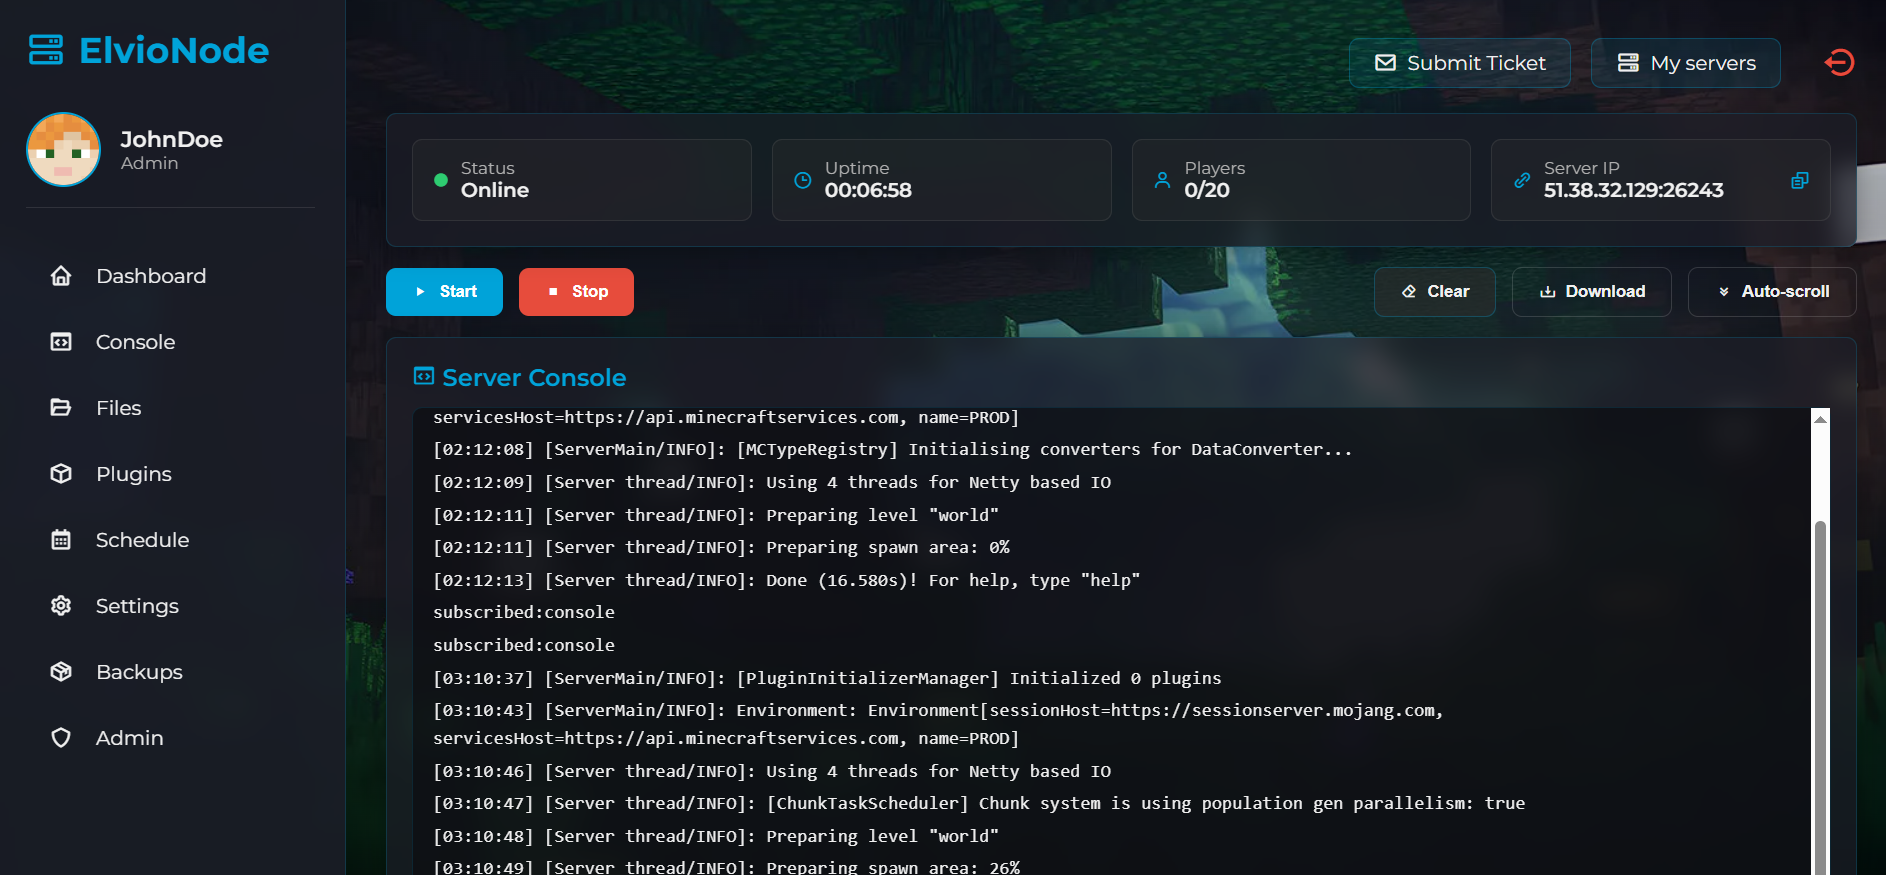Toggle Auto-scroll for the console
Viewport: 1886px width, 875px height.
[1772, 292]
